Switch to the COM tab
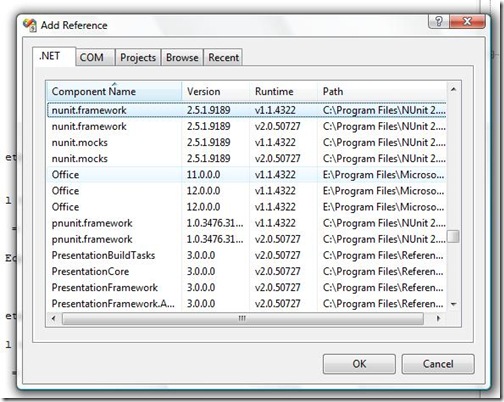Image resolution: width=504 pixels, height=402 pixels. click(x=95, y=57)
